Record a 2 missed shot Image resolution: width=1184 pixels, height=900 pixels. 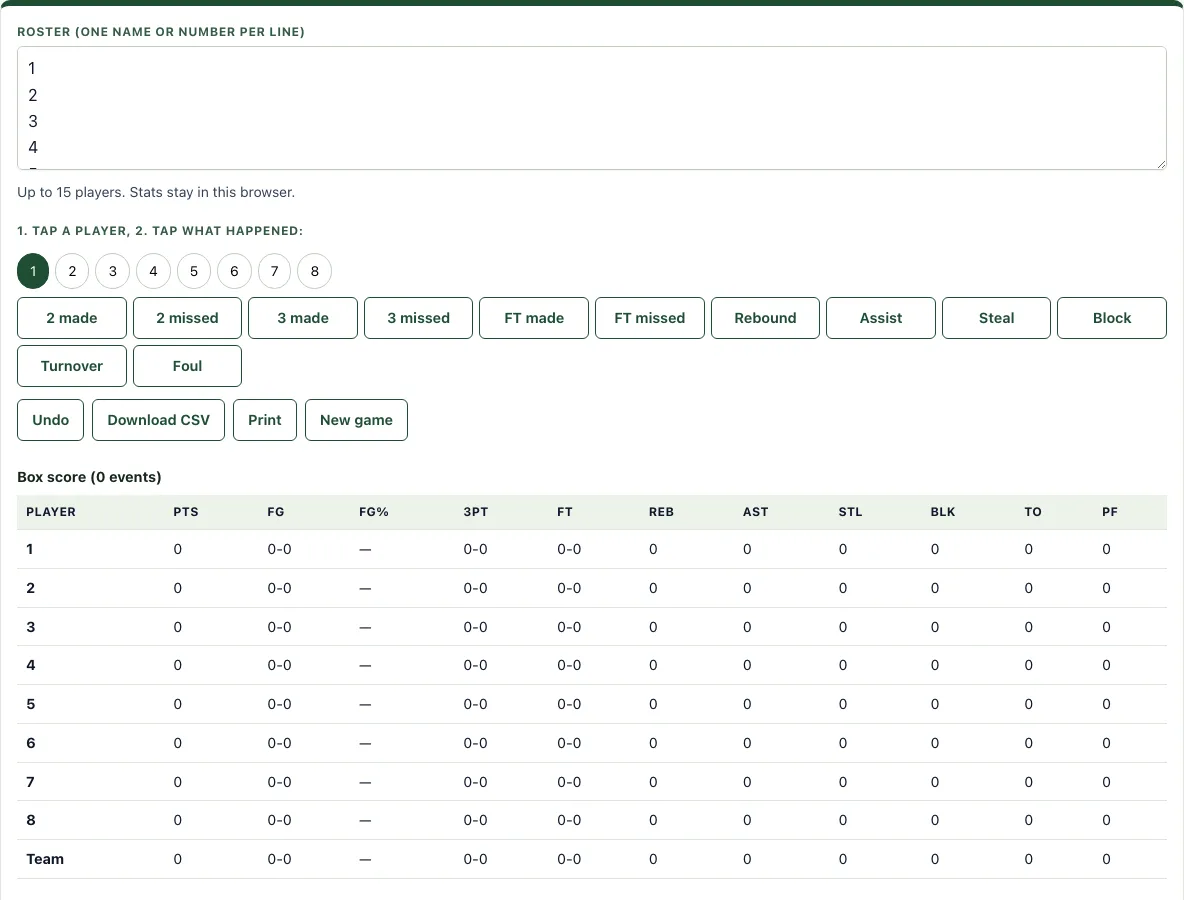(x=187, y=318)
